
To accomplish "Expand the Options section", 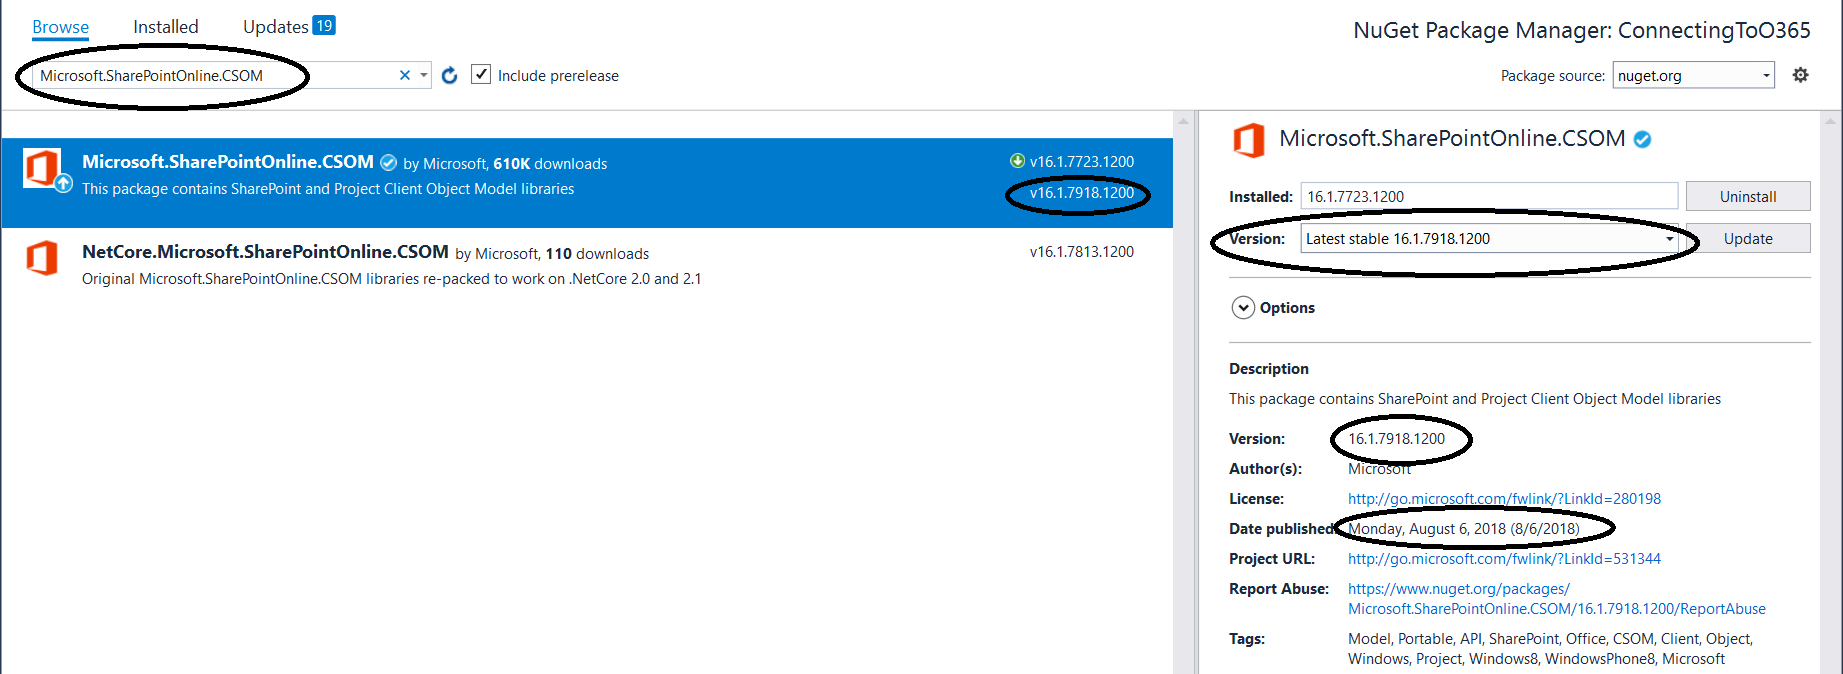I will (x=1243, y=308).
